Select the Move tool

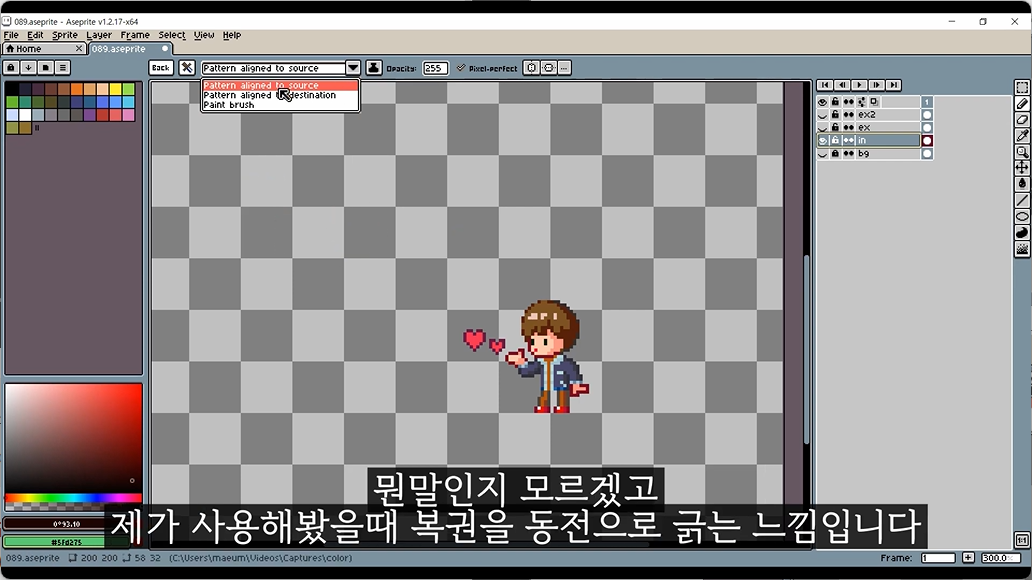click(1022, 168)
